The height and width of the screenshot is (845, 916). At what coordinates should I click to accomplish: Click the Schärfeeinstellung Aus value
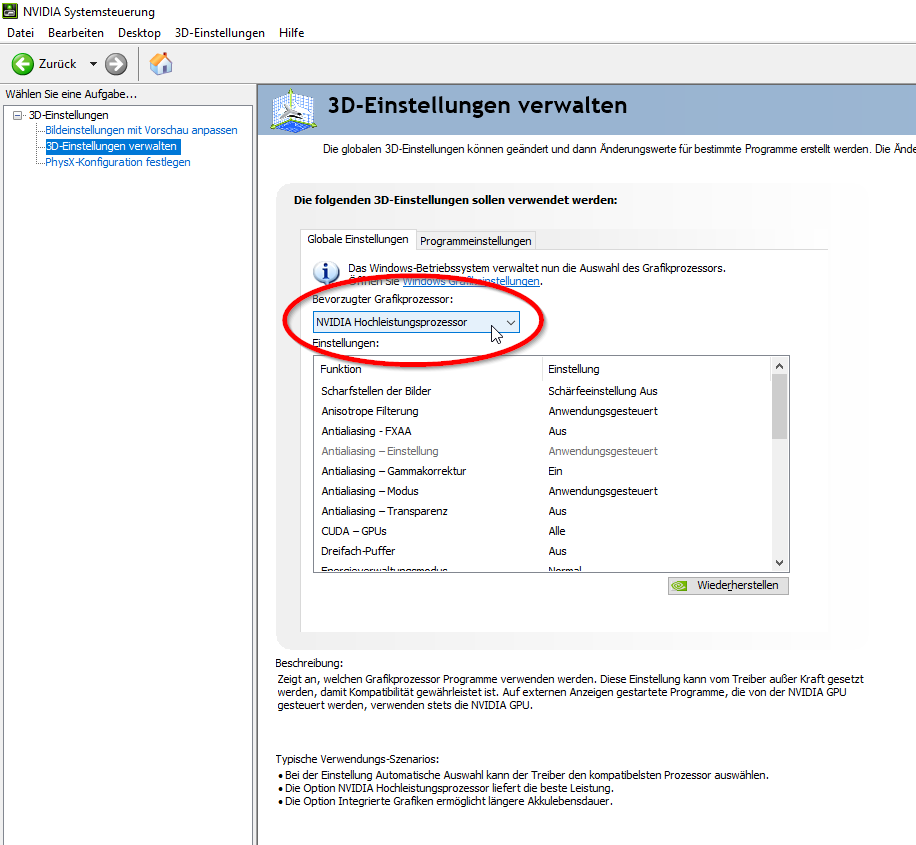(602, 391)
